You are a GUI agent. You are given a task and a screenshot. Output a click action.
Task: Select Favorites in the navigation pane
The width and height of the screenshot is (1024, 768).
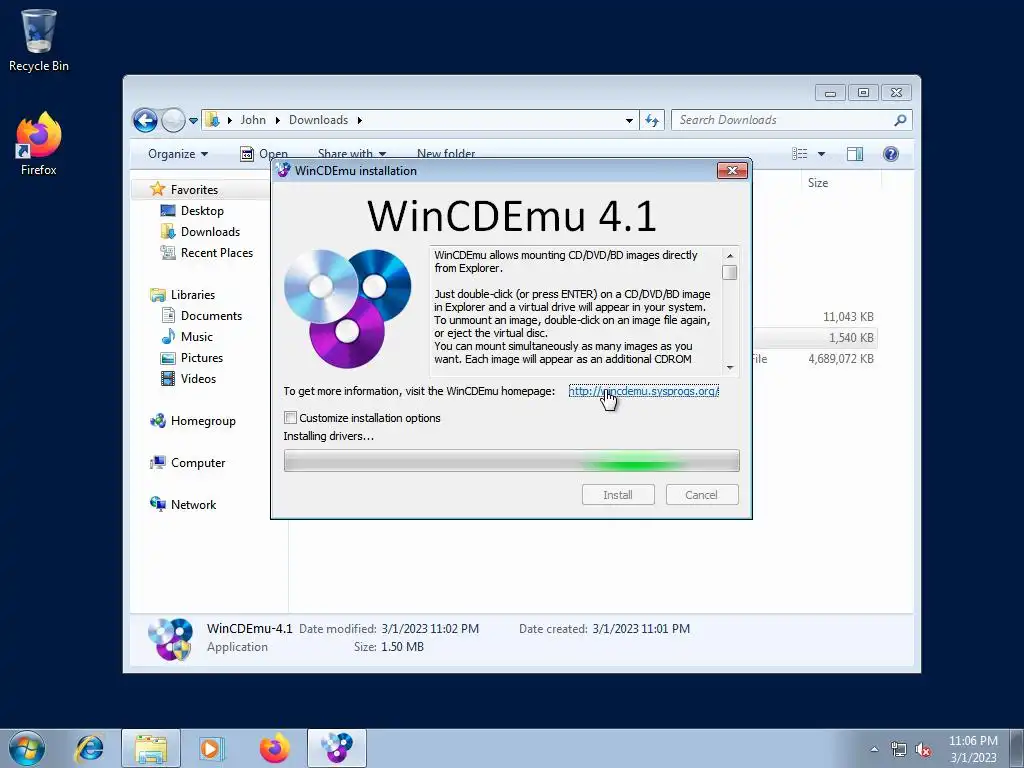[x=194, y=190]
